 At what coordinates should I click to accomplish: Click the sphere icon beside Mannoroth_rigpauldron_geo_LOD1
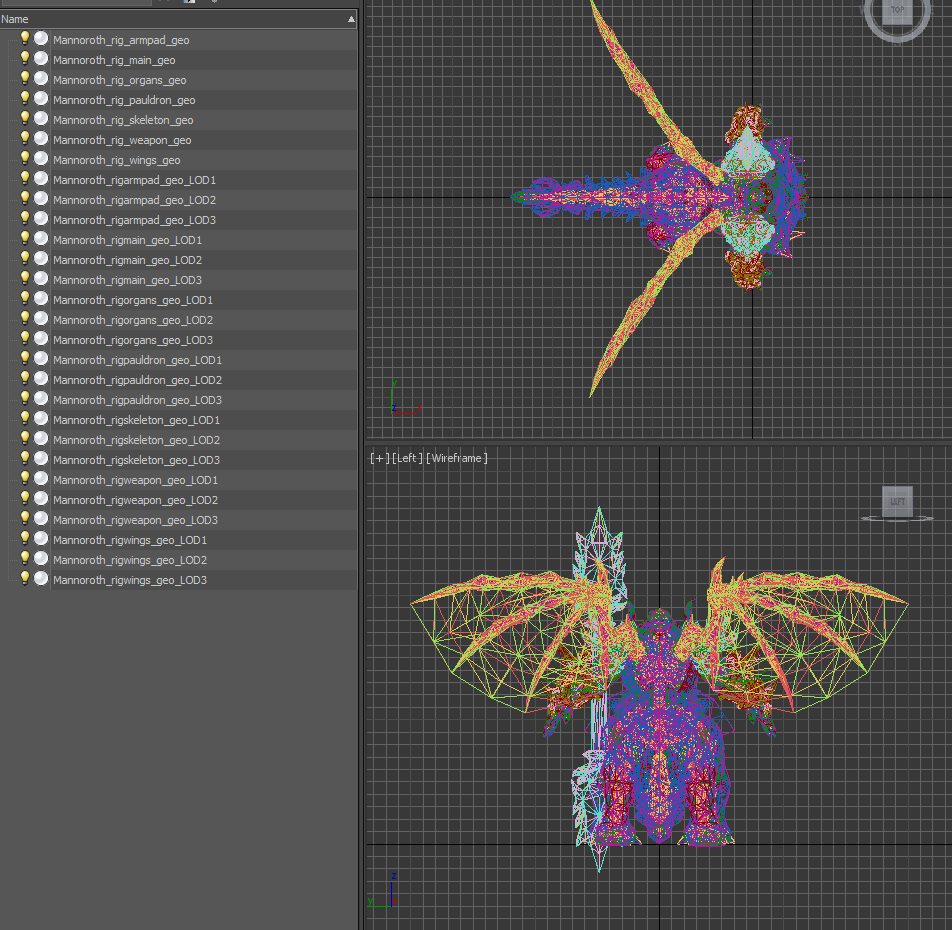(41, 359)
